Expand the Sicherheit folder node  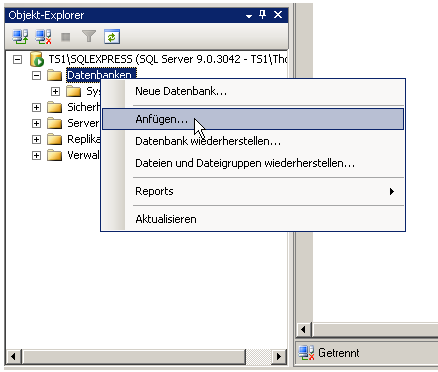pos(36,107)
